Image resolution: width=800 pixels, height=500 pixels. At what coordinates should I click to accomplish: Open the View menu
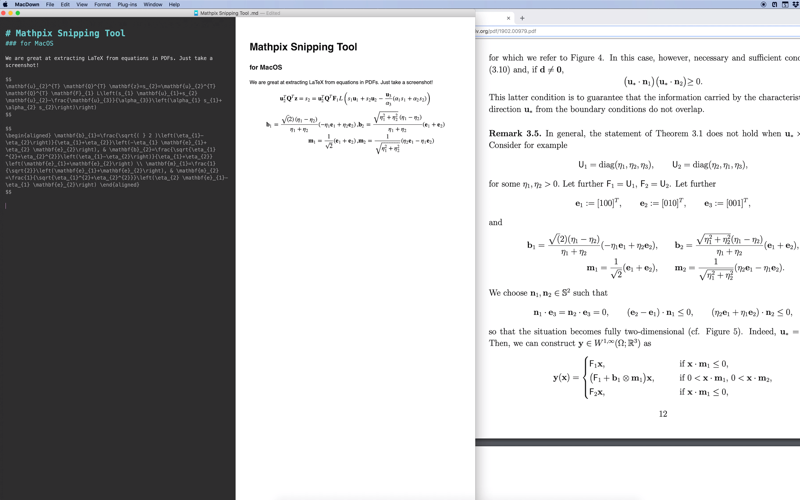pyautogui.click(x=82, y=4)
